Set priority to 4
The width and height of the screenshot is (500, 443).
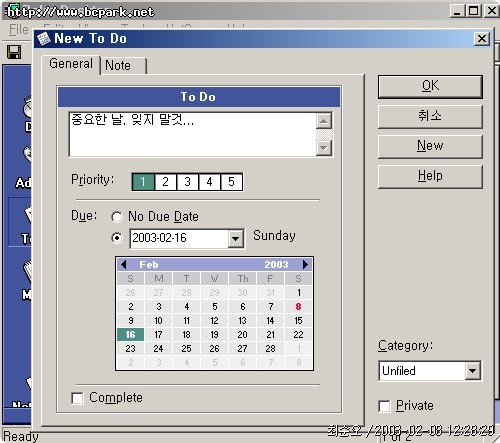[209, 182]
